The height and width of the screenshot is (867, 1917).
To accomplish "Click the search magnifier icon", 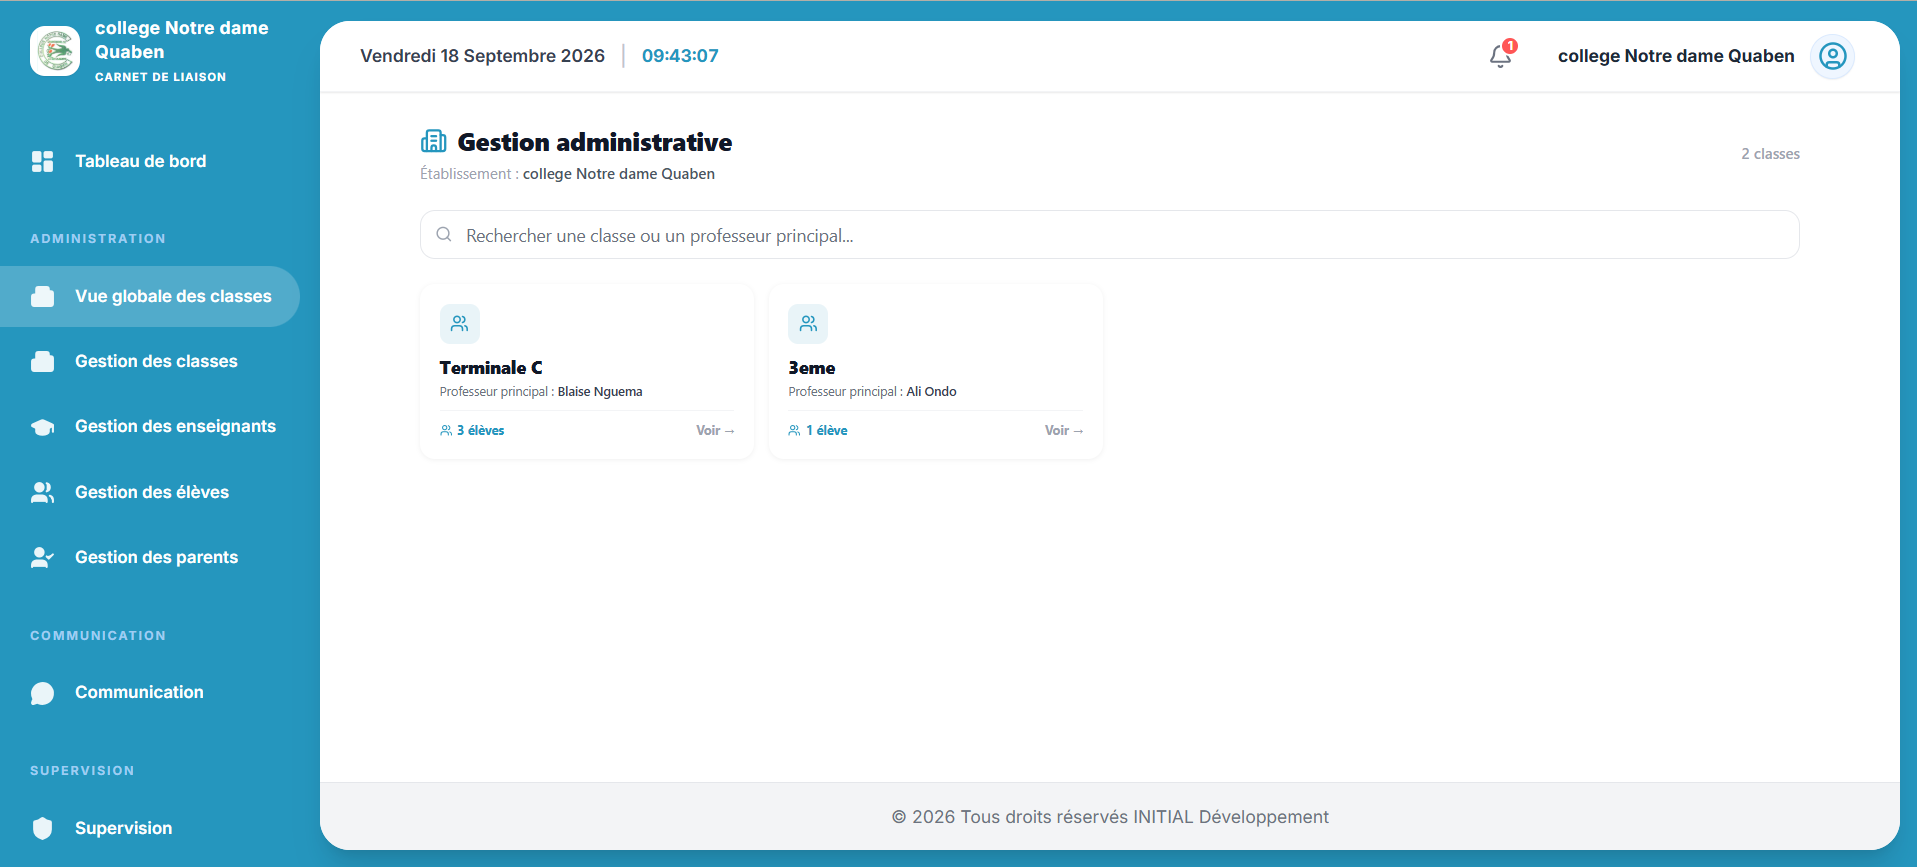I will coord(444,235).
